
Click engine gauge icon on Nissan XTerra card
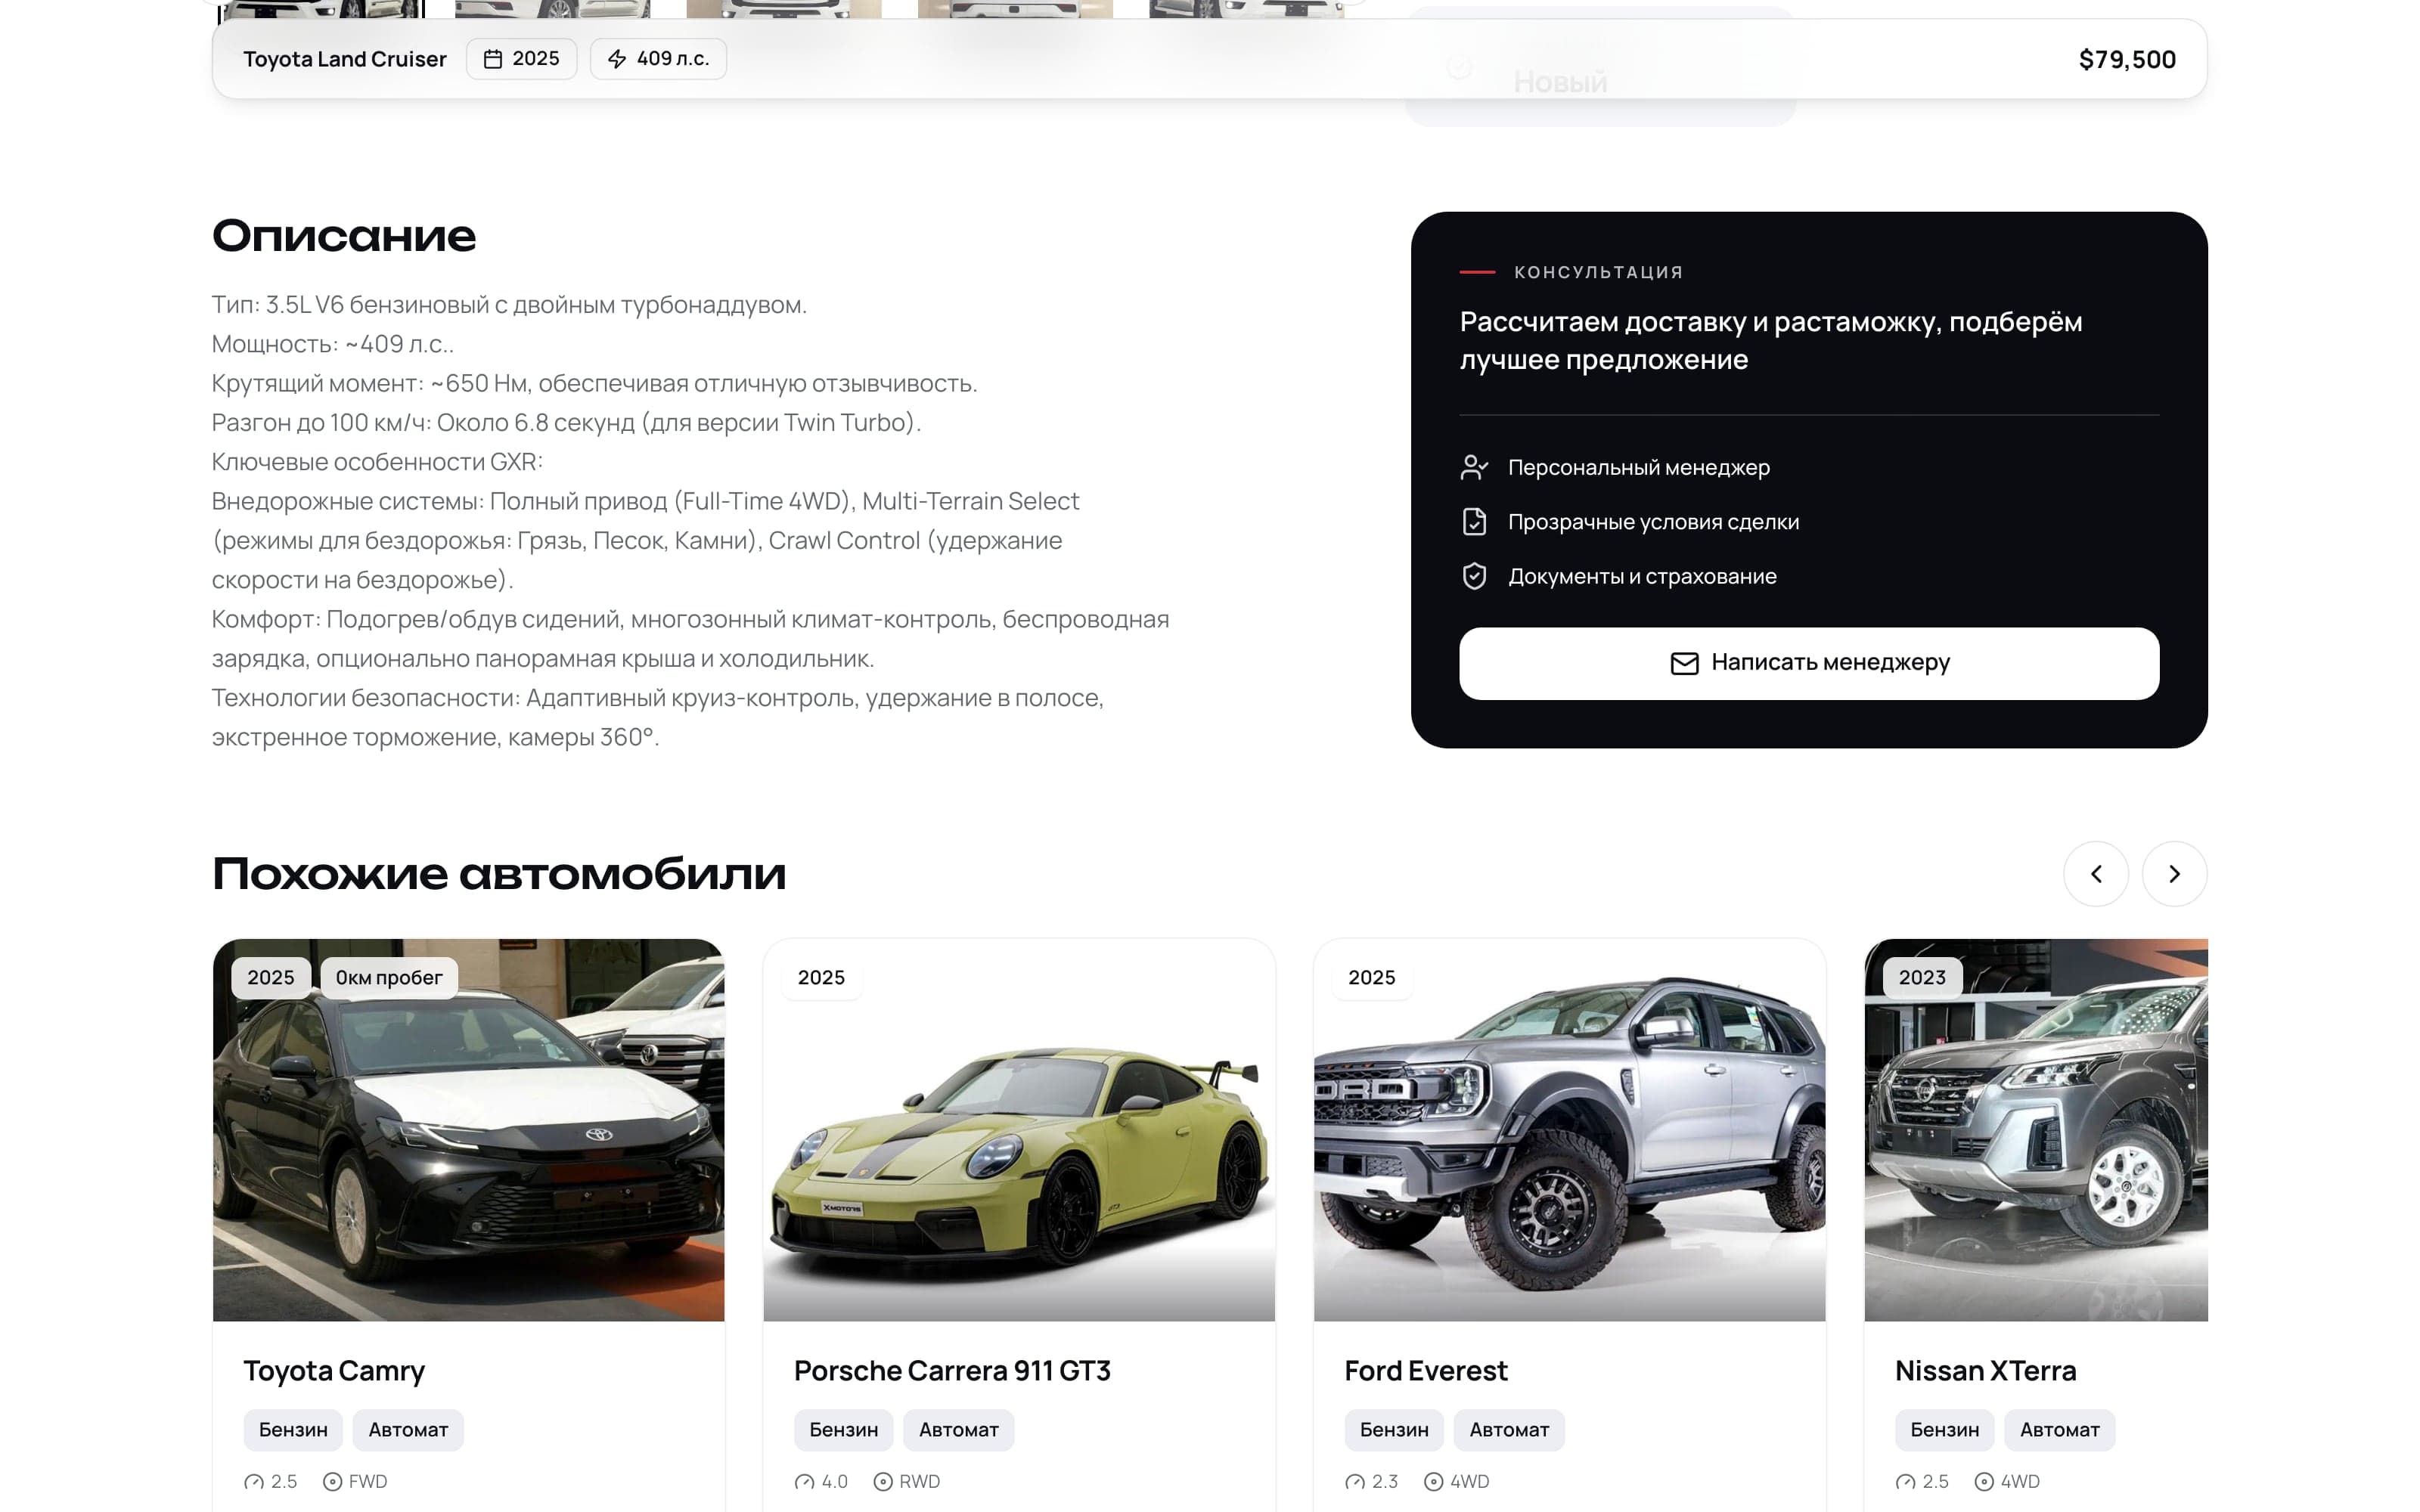[x=1905, y=1482]
